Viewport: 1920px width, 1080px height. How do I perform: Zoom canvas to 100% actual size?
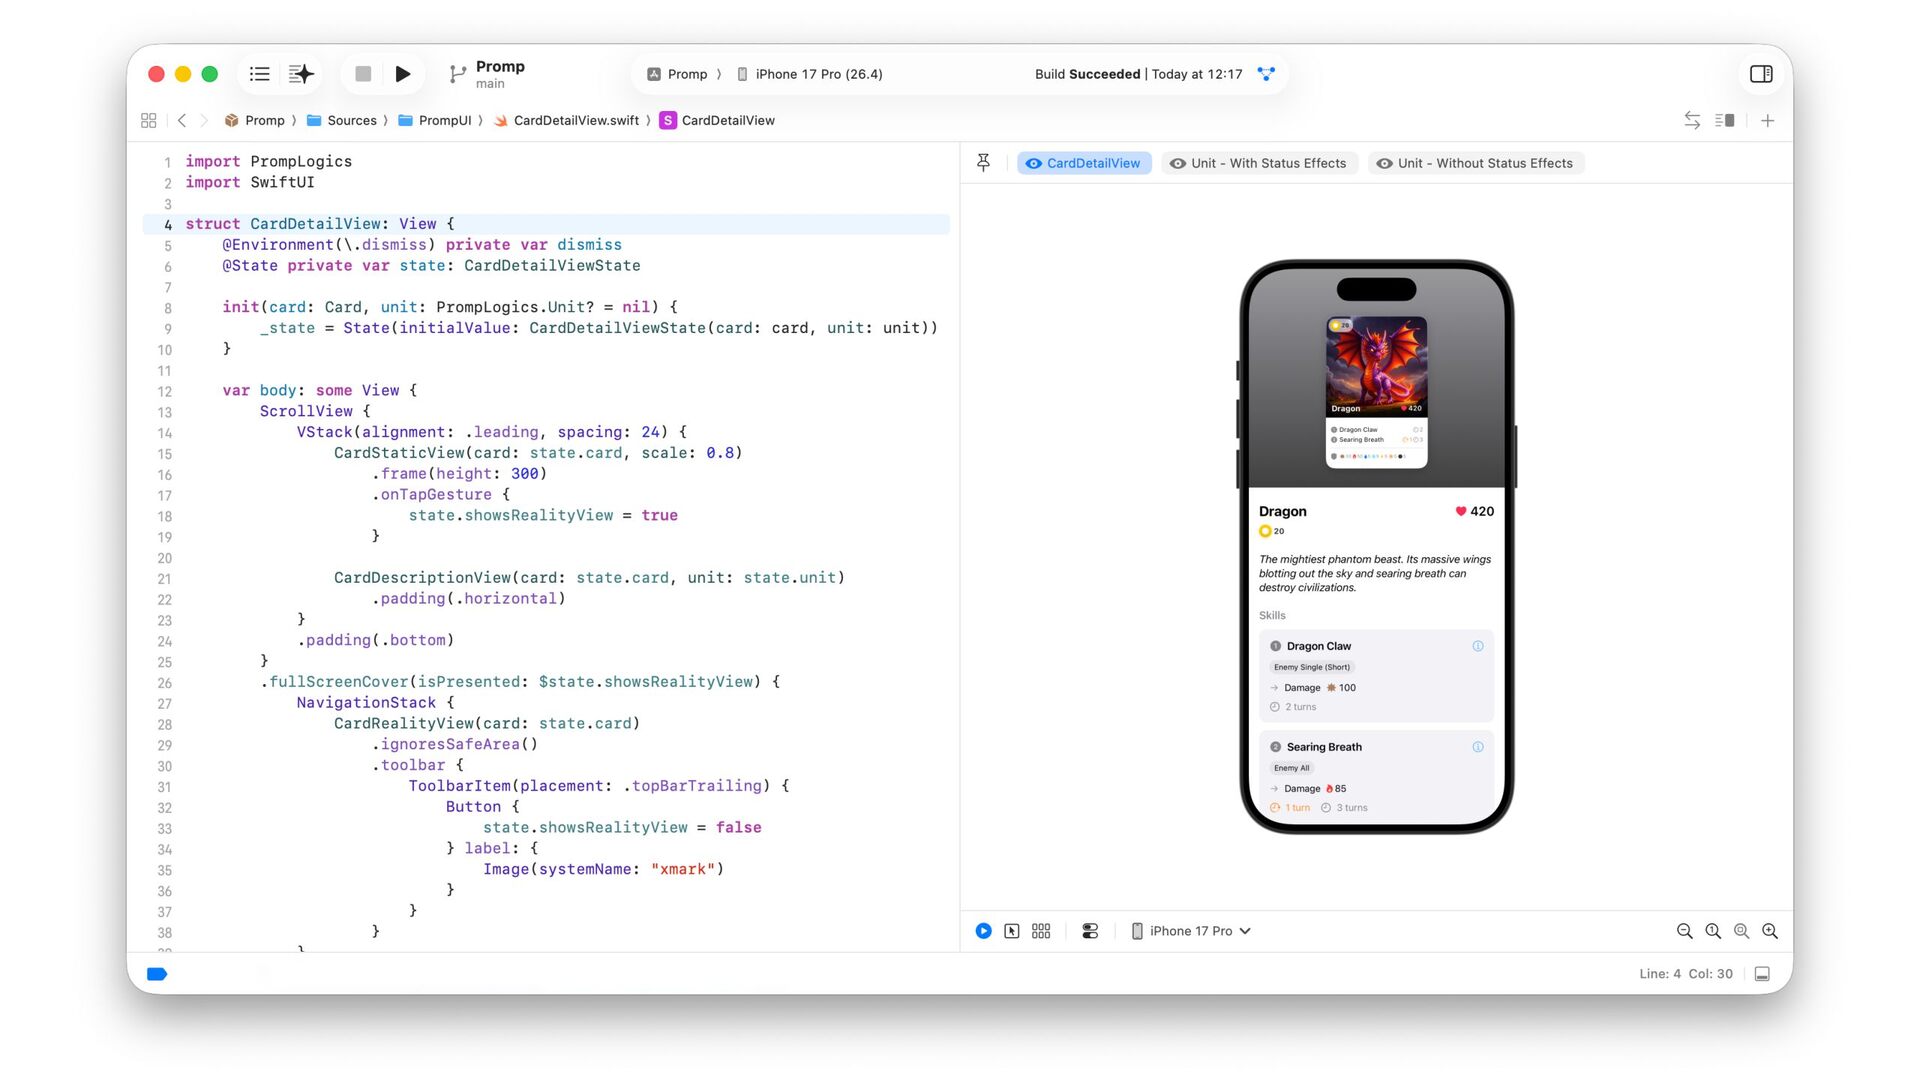click(x=1713, y=931)
